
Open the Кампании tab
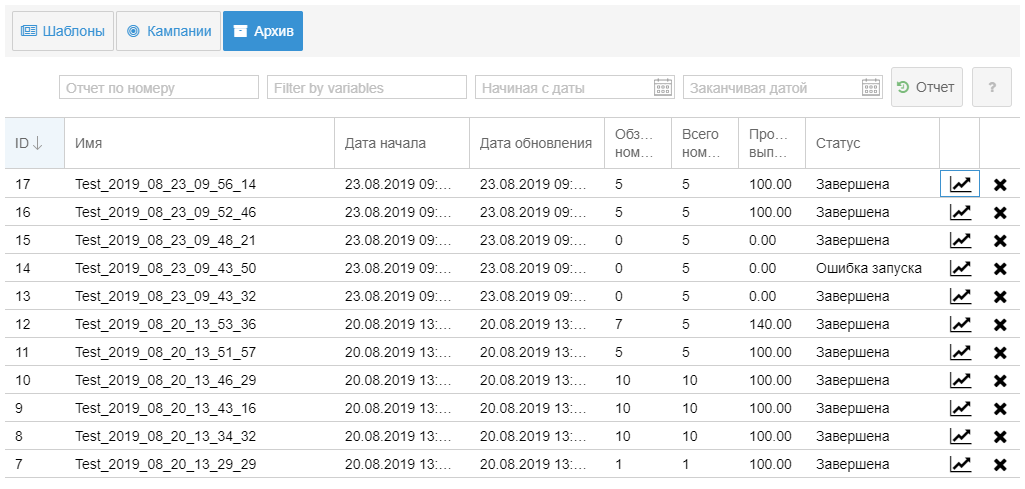coord(168,31)
